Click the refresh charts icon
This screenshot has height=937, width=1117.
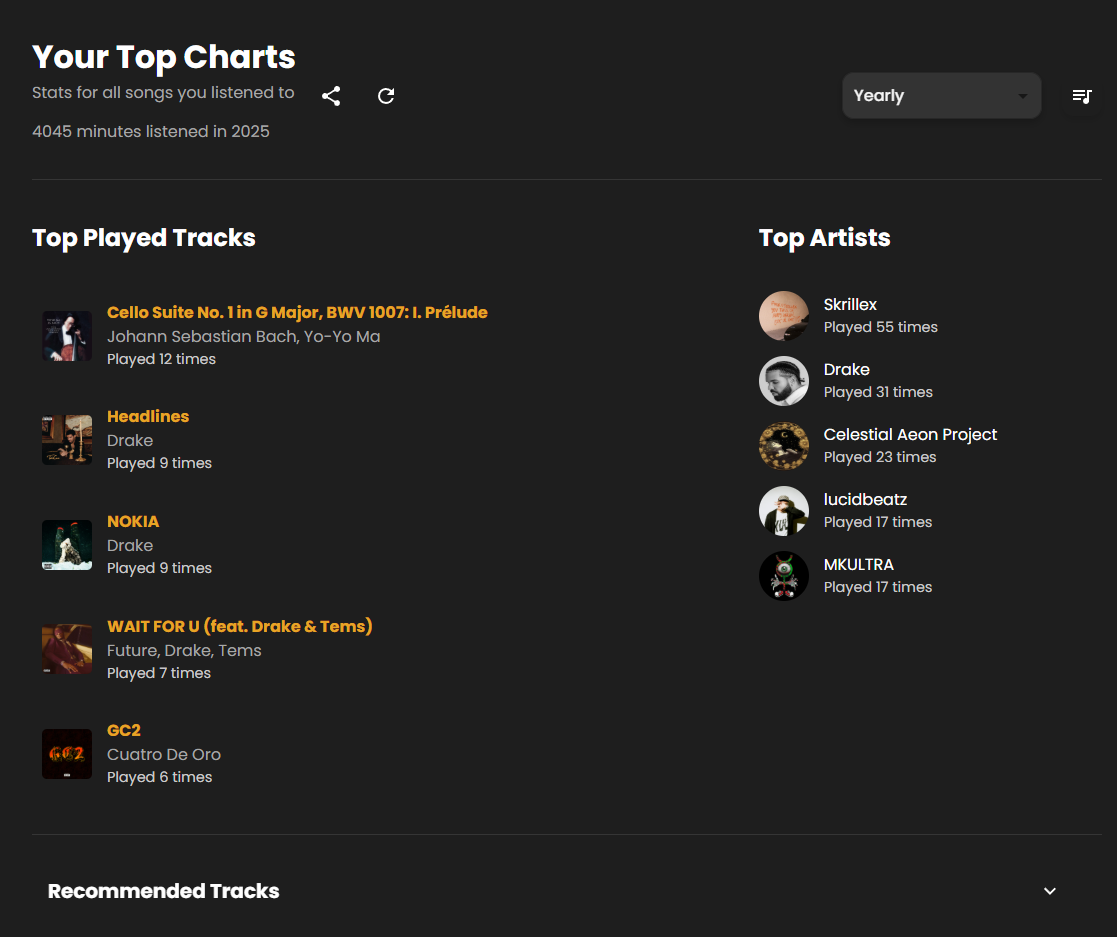pyautogui.click(x=386, y=96)
